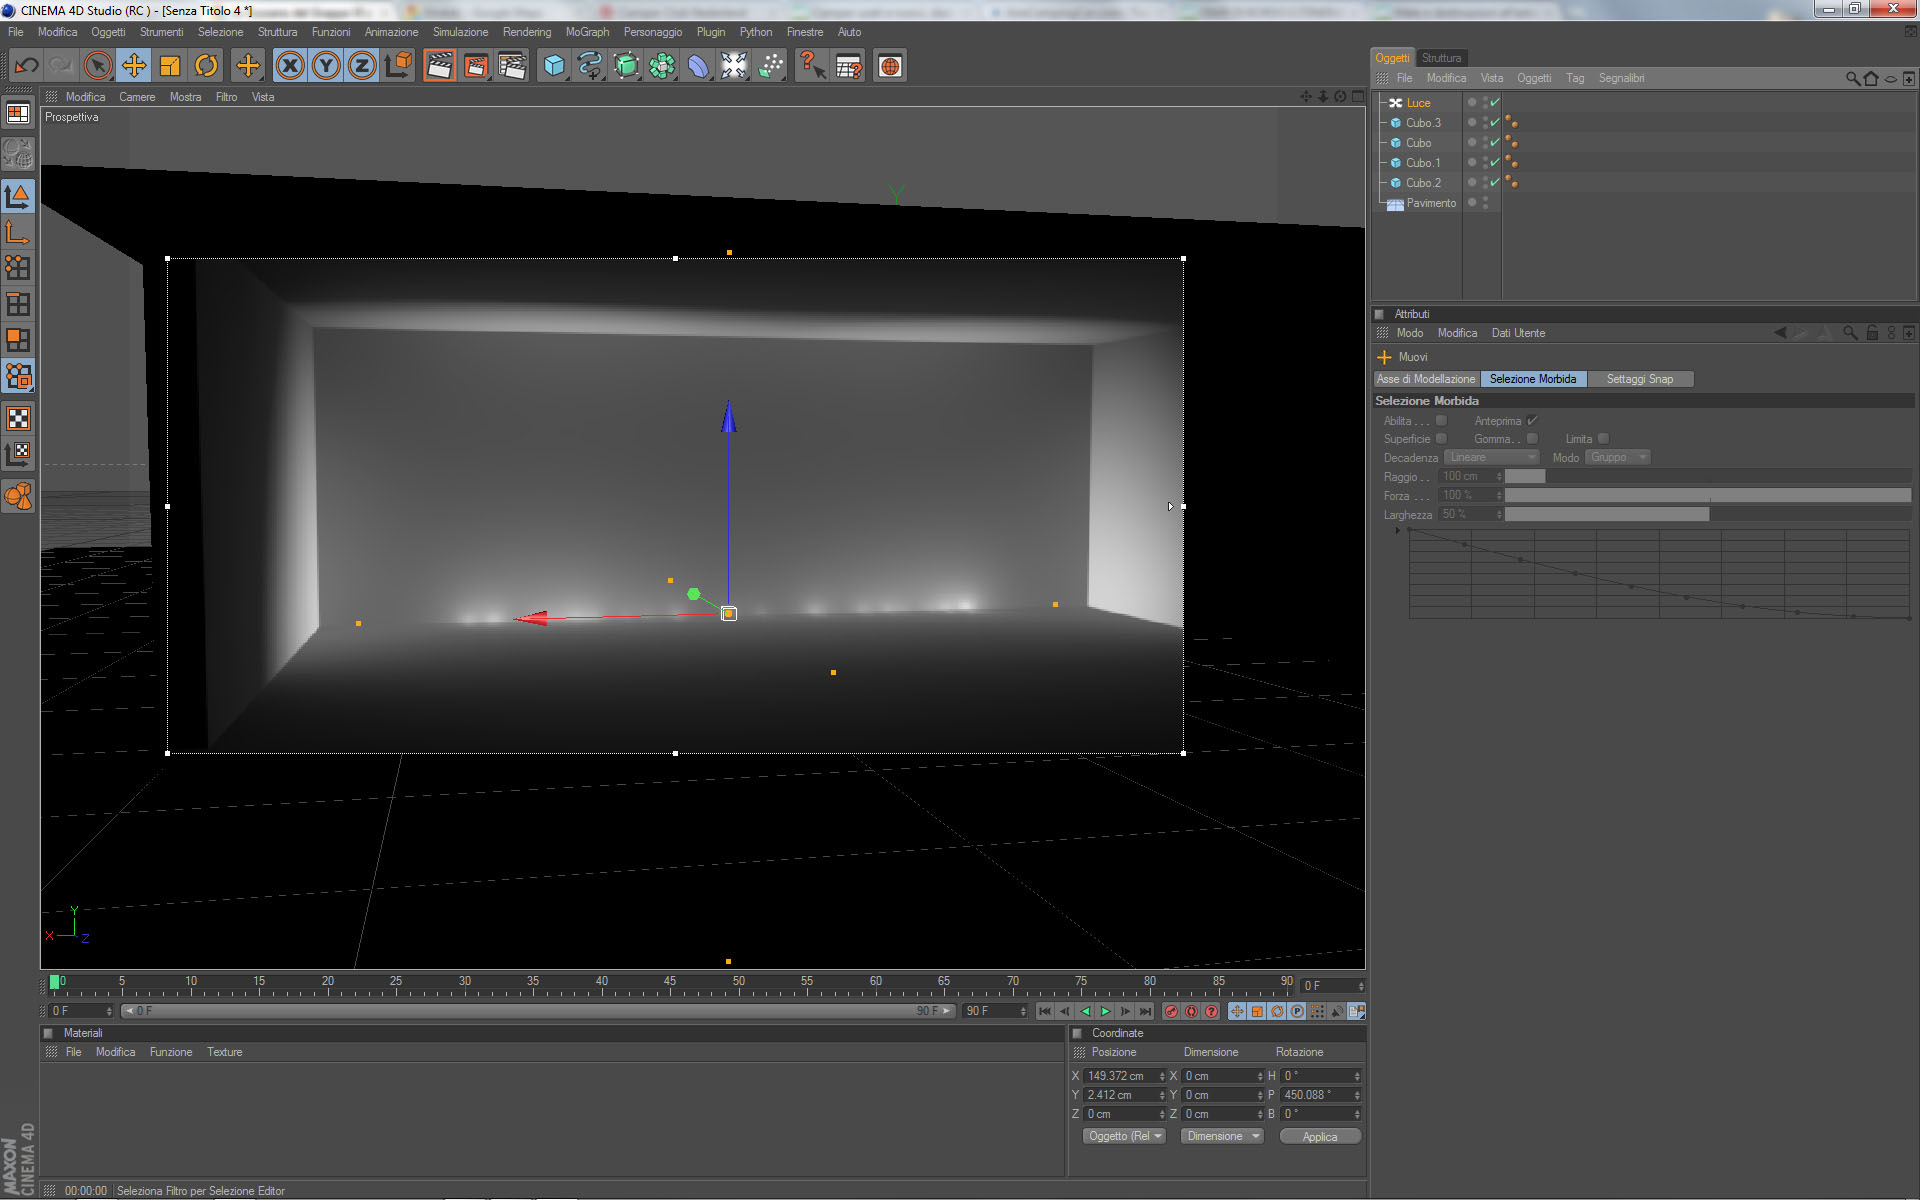This screenshot has height=1200, width=1920.
Task: Add a Cube primitive object
Action: 553,66
